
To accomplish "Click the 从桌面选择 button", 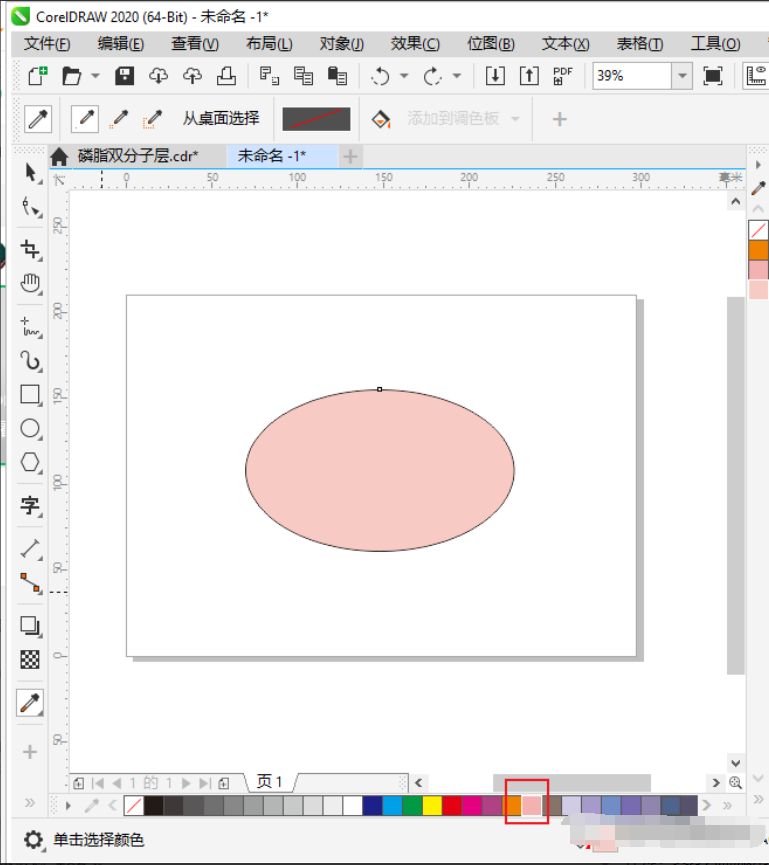I will point(221,118).
